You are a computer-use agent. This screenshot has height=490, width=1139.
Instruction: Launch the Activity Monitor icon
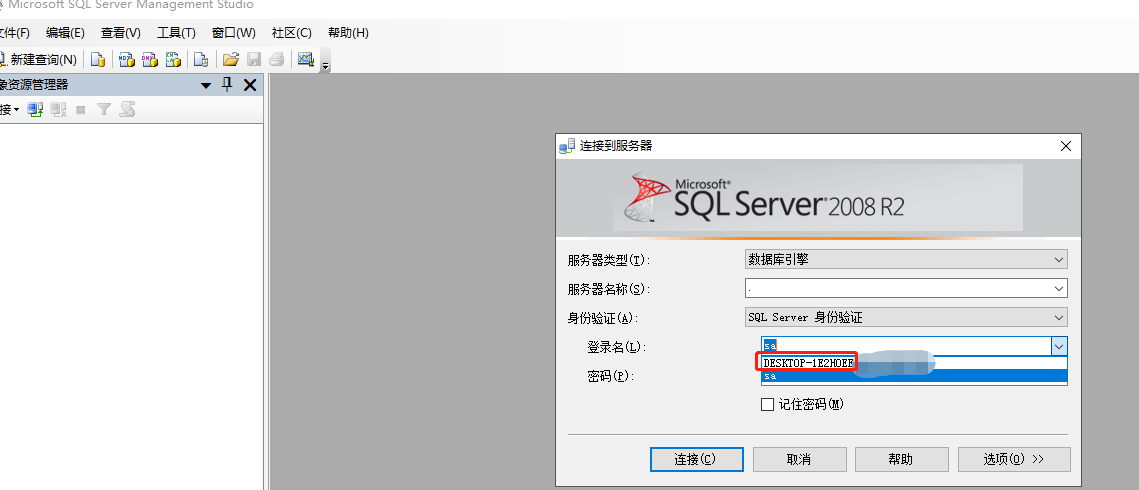(x=306, y=60)
